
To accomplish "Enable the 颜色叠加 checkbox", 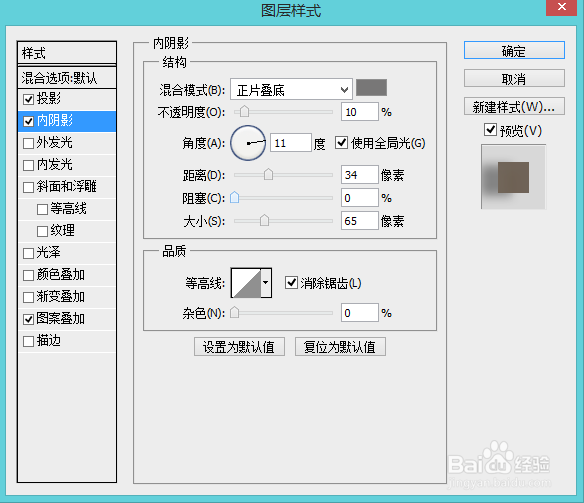I will click(28, 275).
